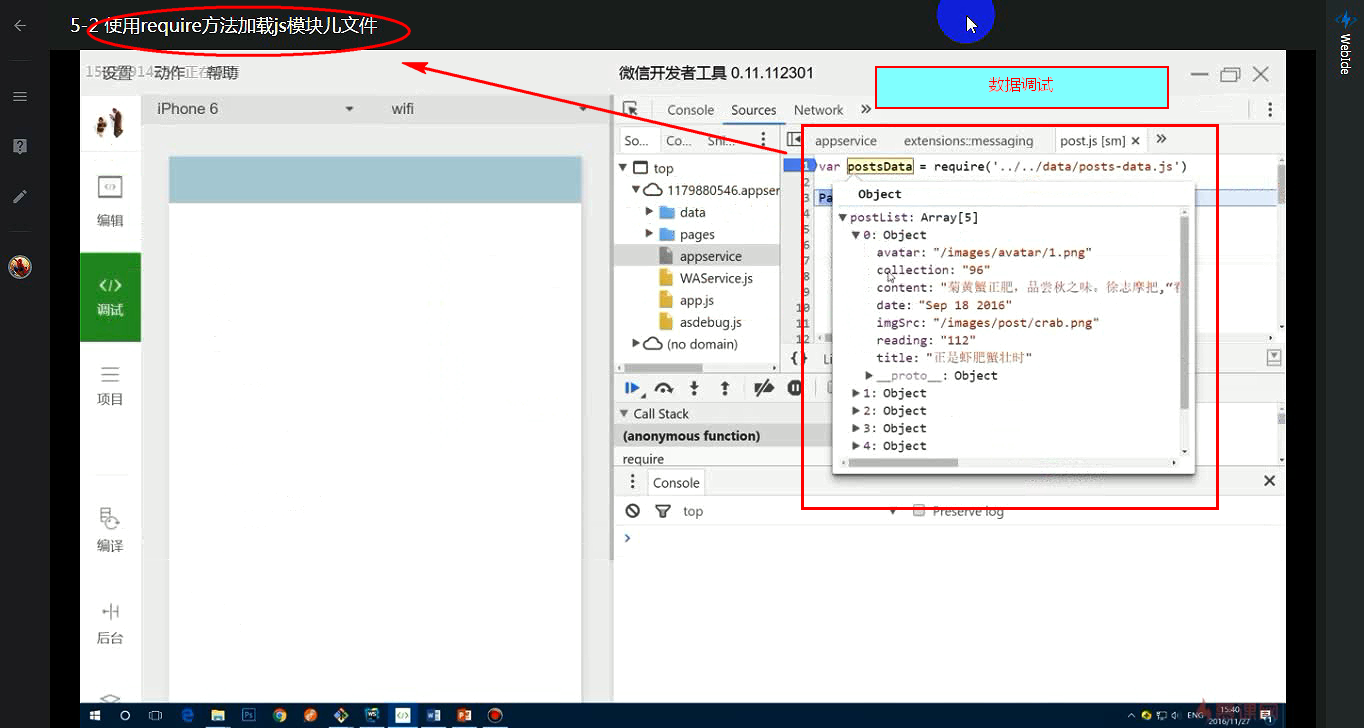Expand the pages folder
Viewport: 1364px width, 728px height.
tap(649, 234)
